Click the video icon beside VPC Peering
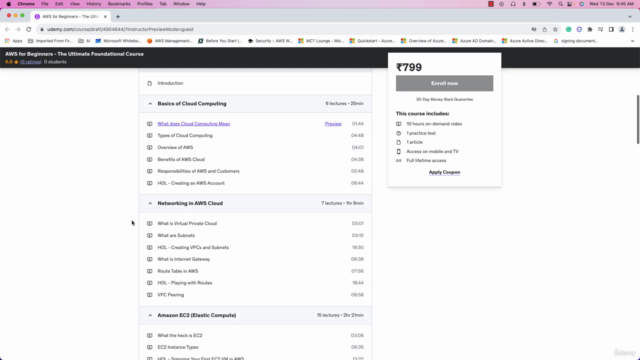The image size is (640, 360). (149, 295)
